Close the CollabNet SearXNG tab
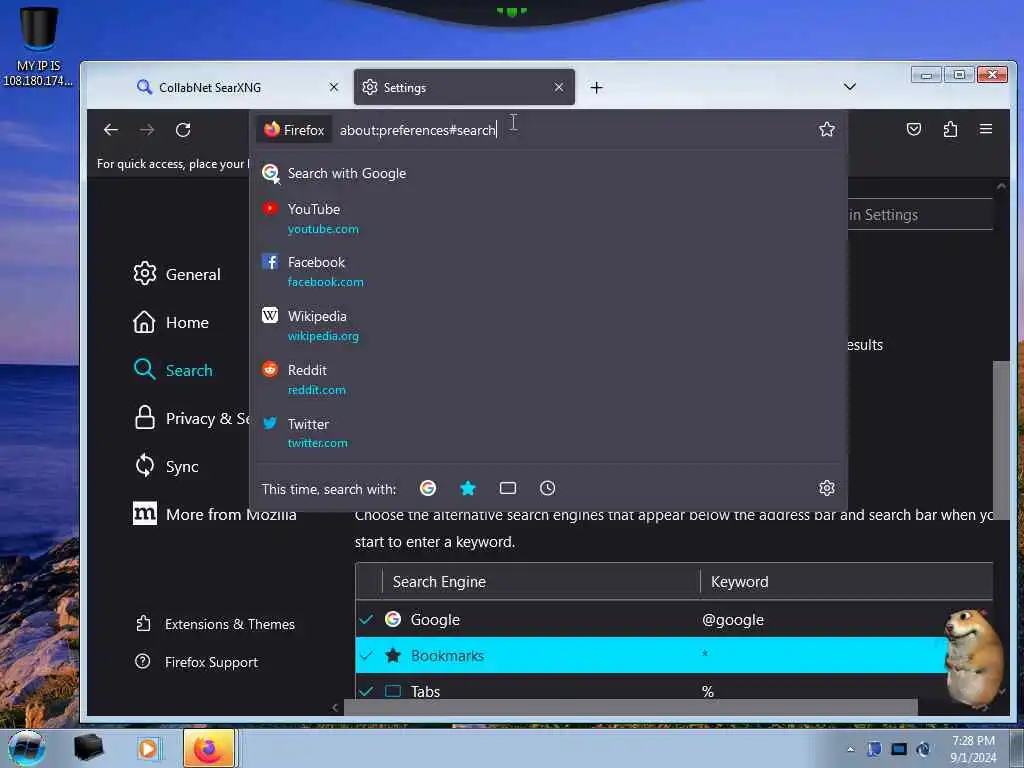 point(334,87)
